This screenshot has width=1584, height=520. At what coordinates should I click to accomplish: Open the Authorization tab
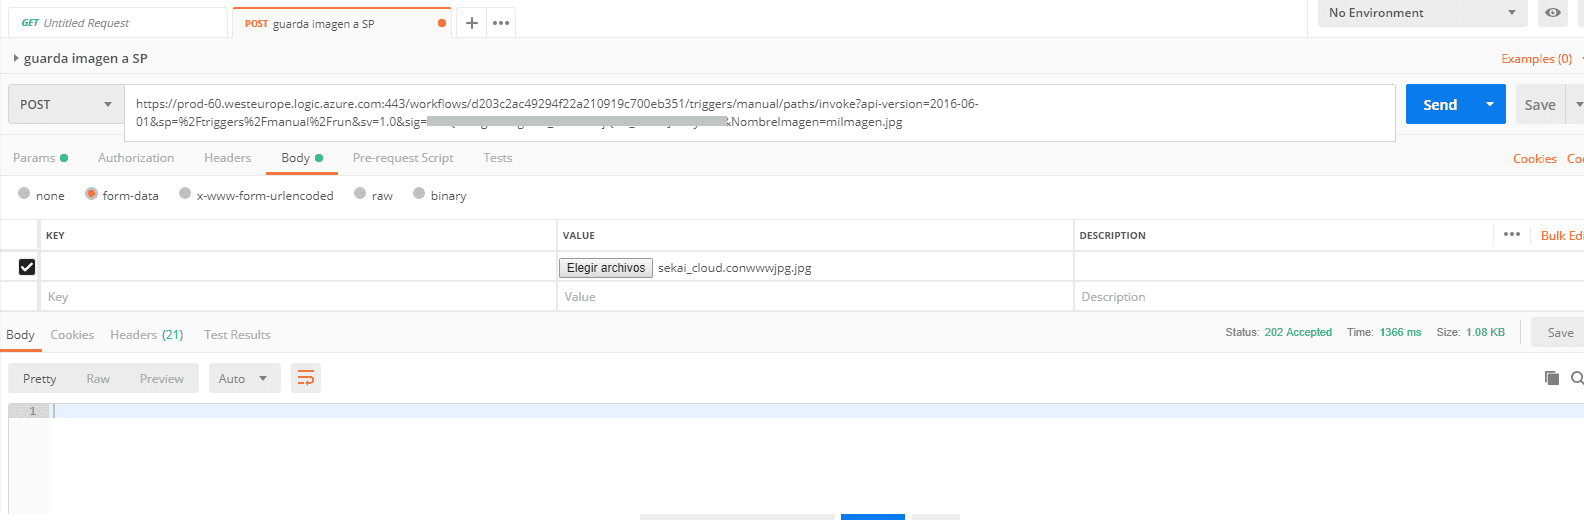136,158
